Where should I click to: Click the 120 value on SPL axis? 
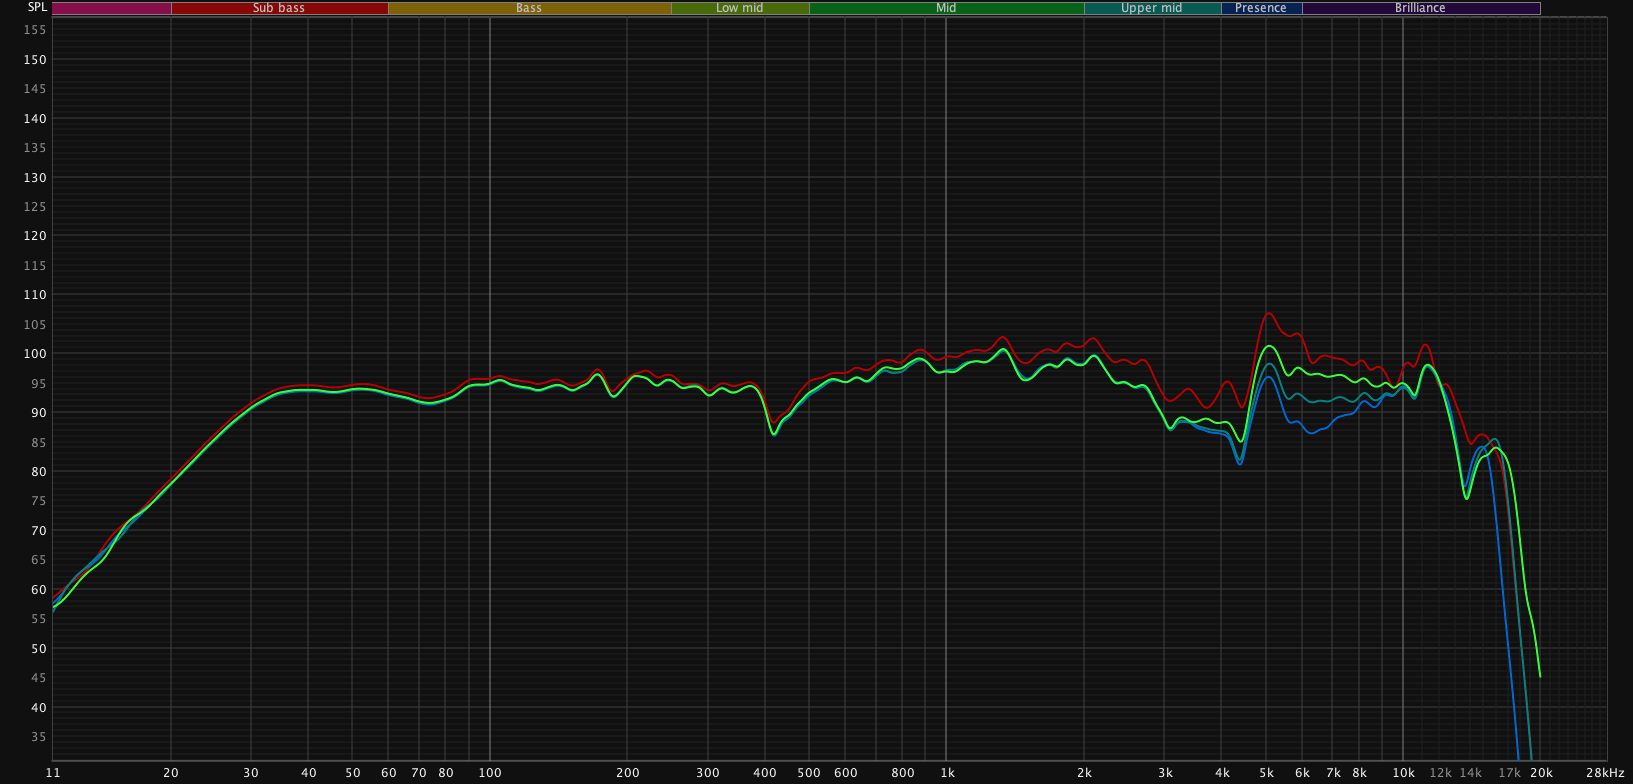pyautogui.click(x=35, y=236)
